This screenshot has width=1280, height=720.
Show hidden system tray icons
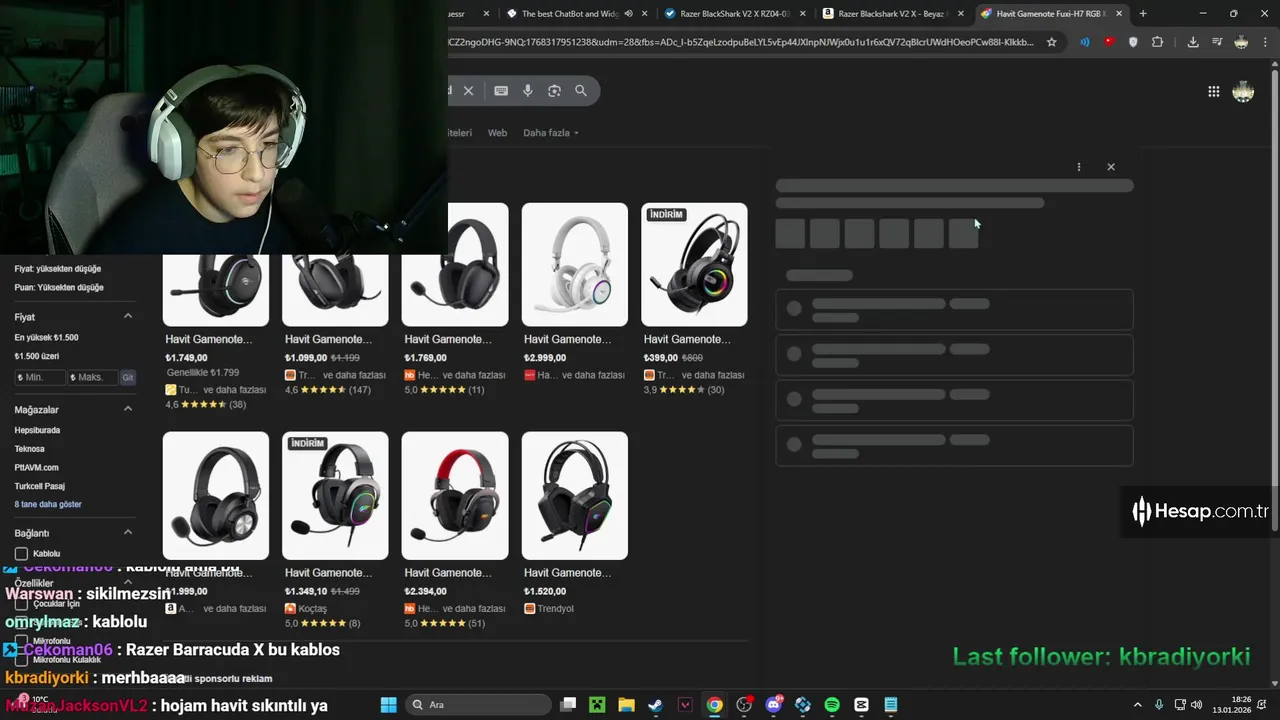point(1137,705)
